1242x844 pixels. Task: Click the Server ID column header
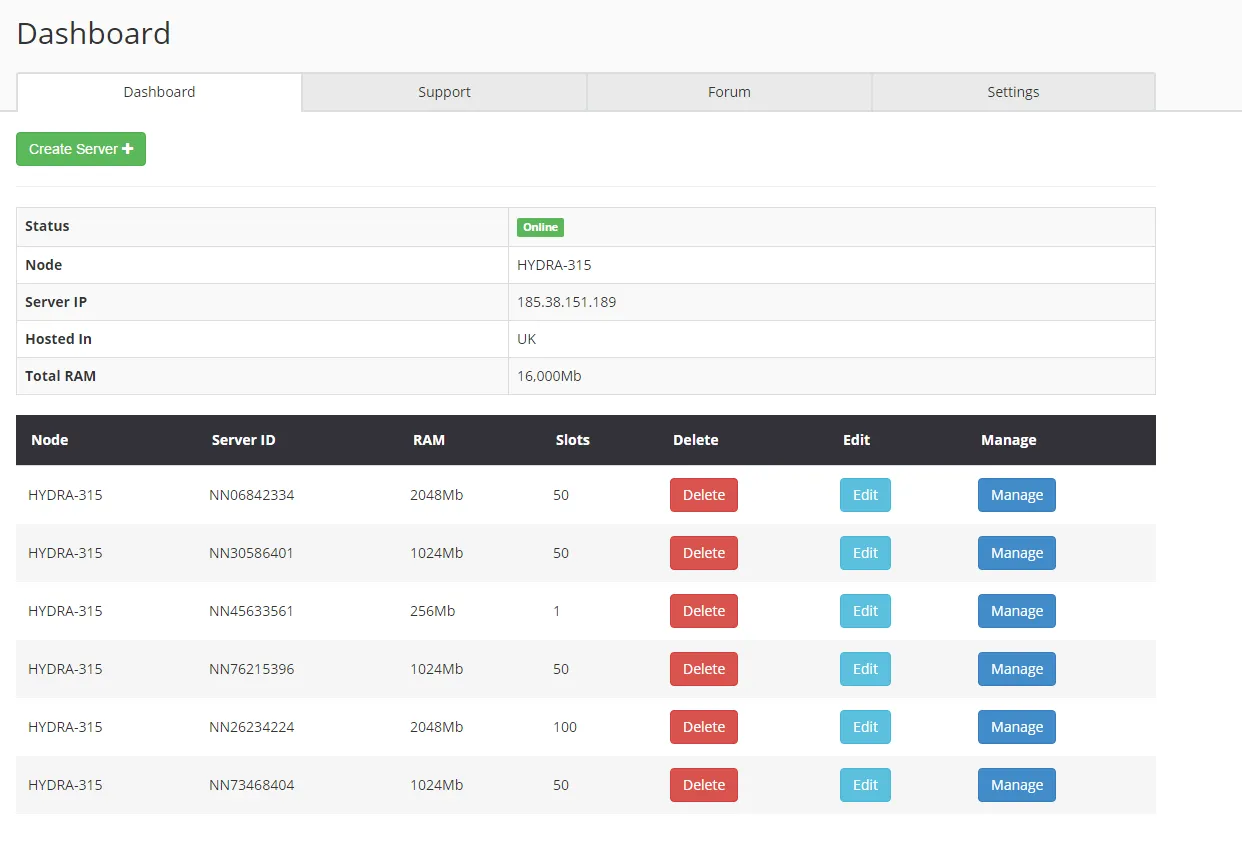coord(243,440)
